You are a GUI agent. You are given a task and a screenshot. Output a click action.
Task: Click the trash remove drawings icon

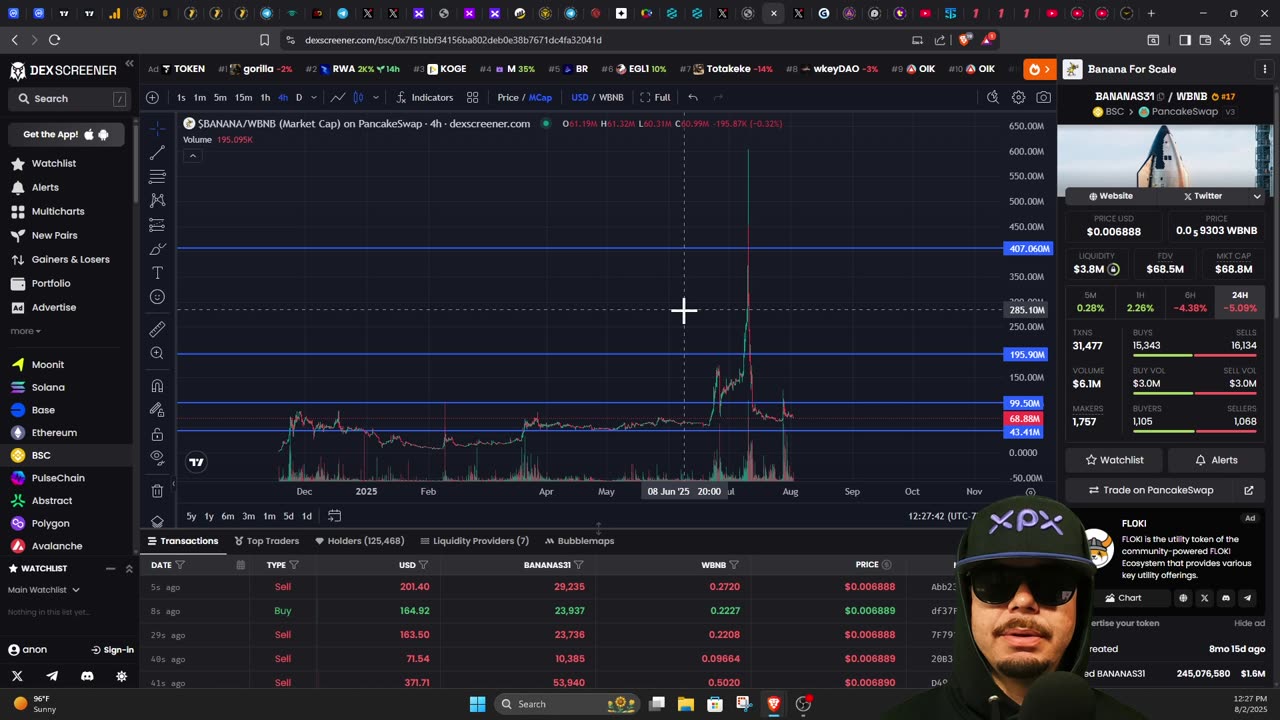157,491
